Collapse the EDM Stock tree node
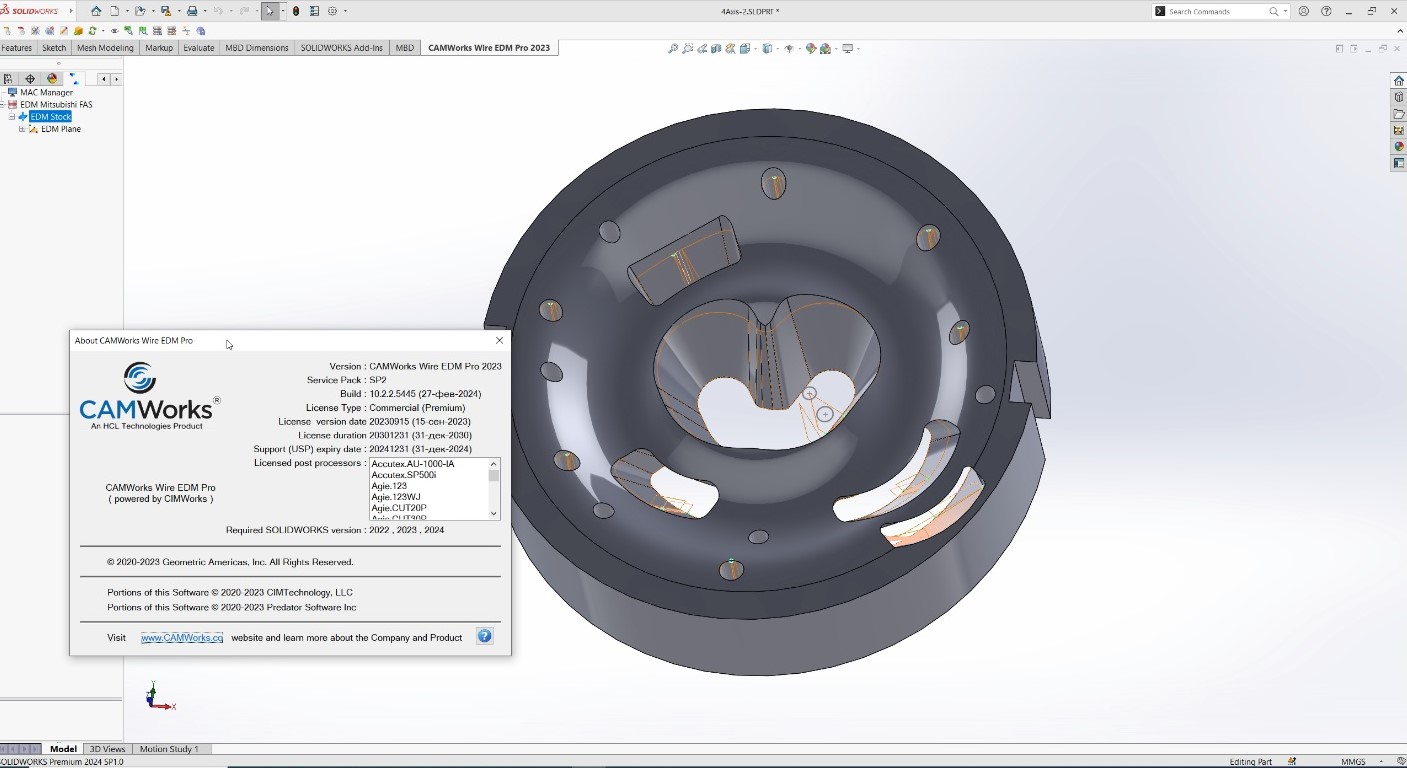 (x=11, y=117)
